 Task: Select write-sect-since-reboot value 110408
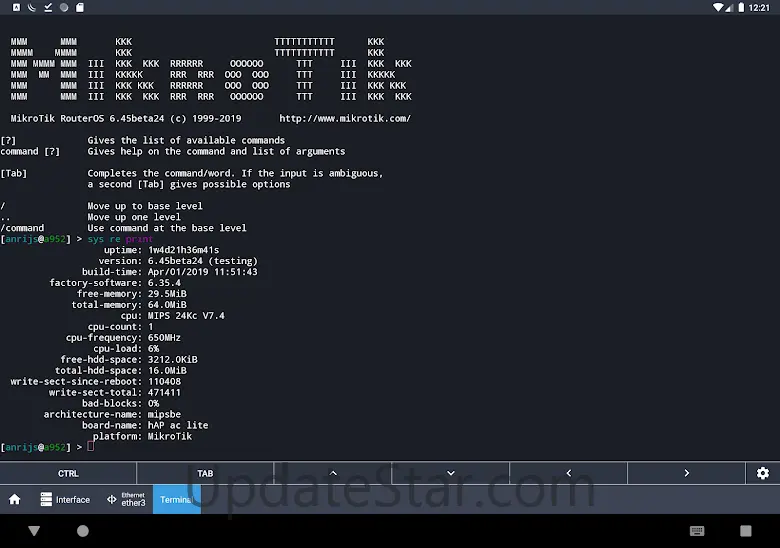pos(164,381)
